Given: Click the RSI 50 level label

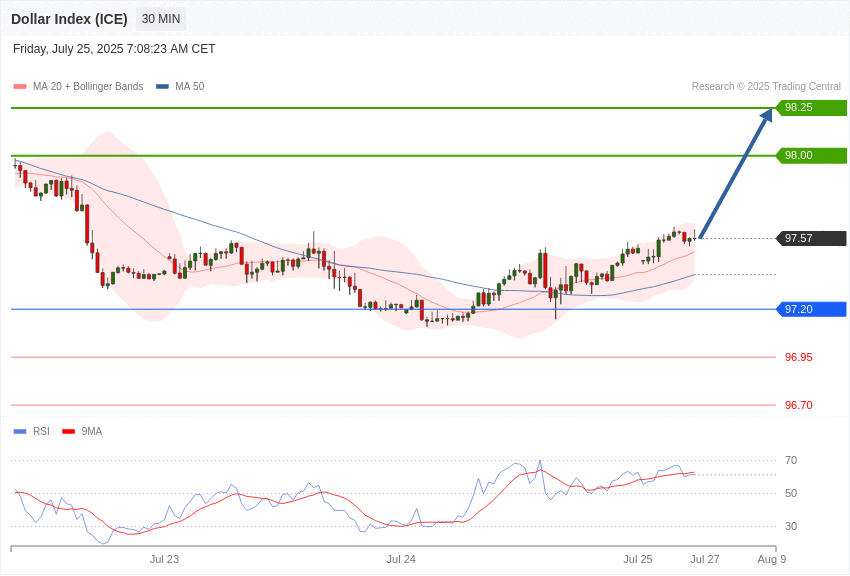Looking at the screenshot, I should 791,494.
